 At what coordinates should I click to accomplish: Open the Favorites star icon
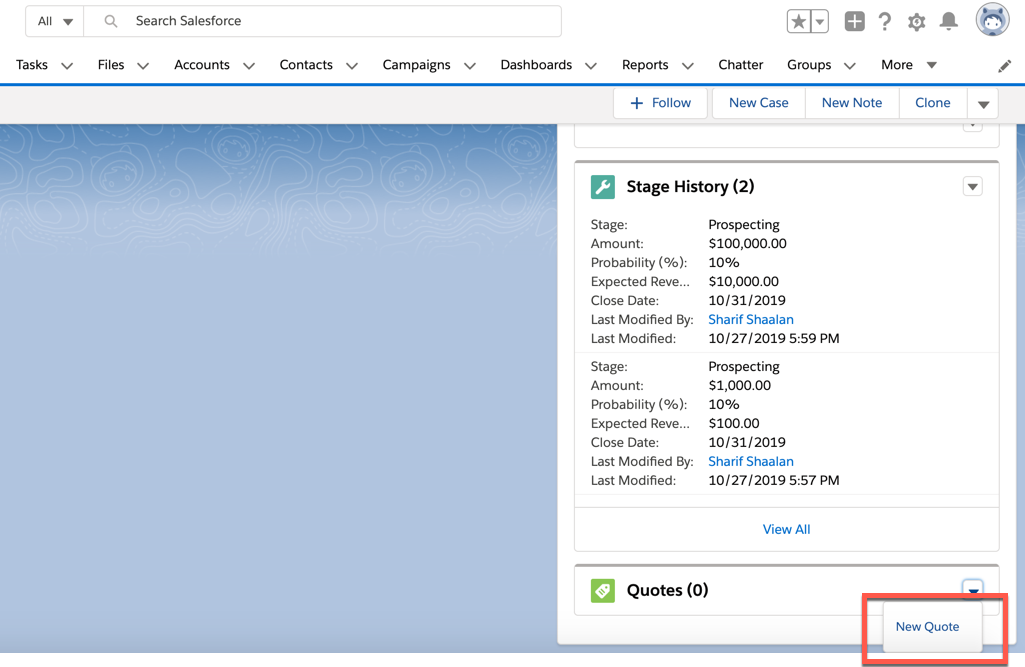tap(798, 22)
